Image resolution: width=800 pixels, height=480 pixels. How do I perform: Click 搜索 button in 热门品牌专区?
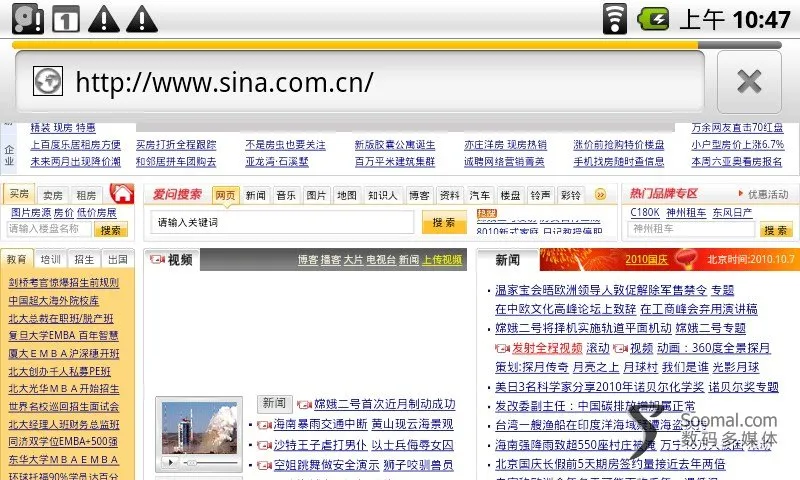pos(776,230)
